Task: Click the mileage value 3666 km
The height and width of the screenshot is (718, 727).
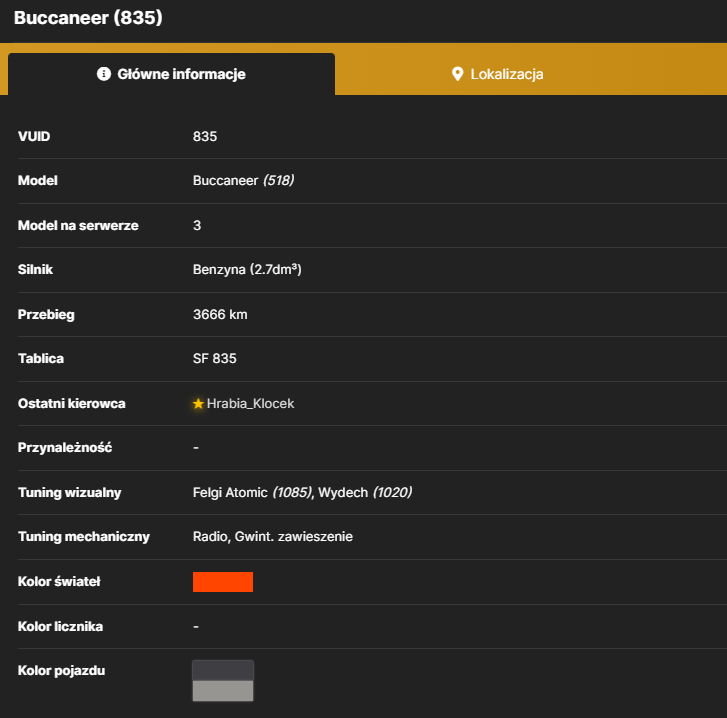Action: pyautogui.click(x=220, y=314)
